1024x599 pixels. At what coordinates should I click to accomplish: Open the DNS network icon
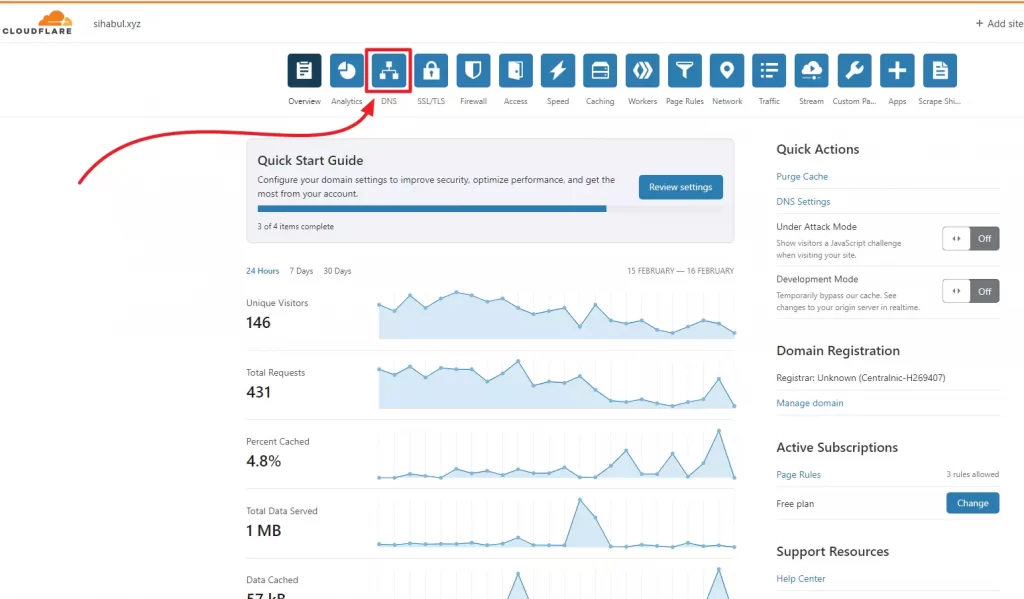pyautogui.click(x=389, y=71)
